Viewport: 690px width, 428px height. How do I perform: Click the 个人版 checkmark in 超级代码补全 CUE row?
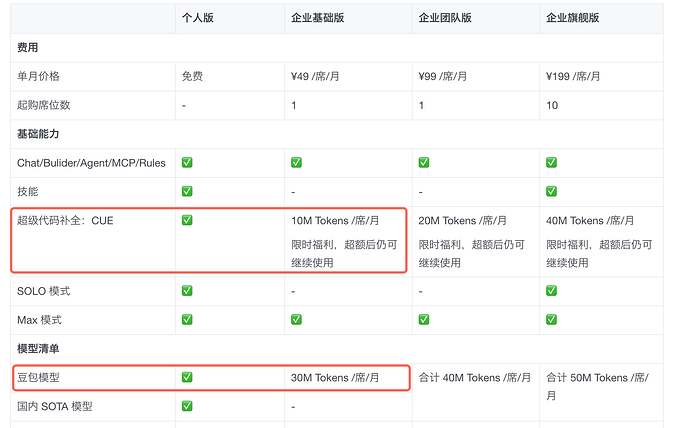[x=187, y=220]
